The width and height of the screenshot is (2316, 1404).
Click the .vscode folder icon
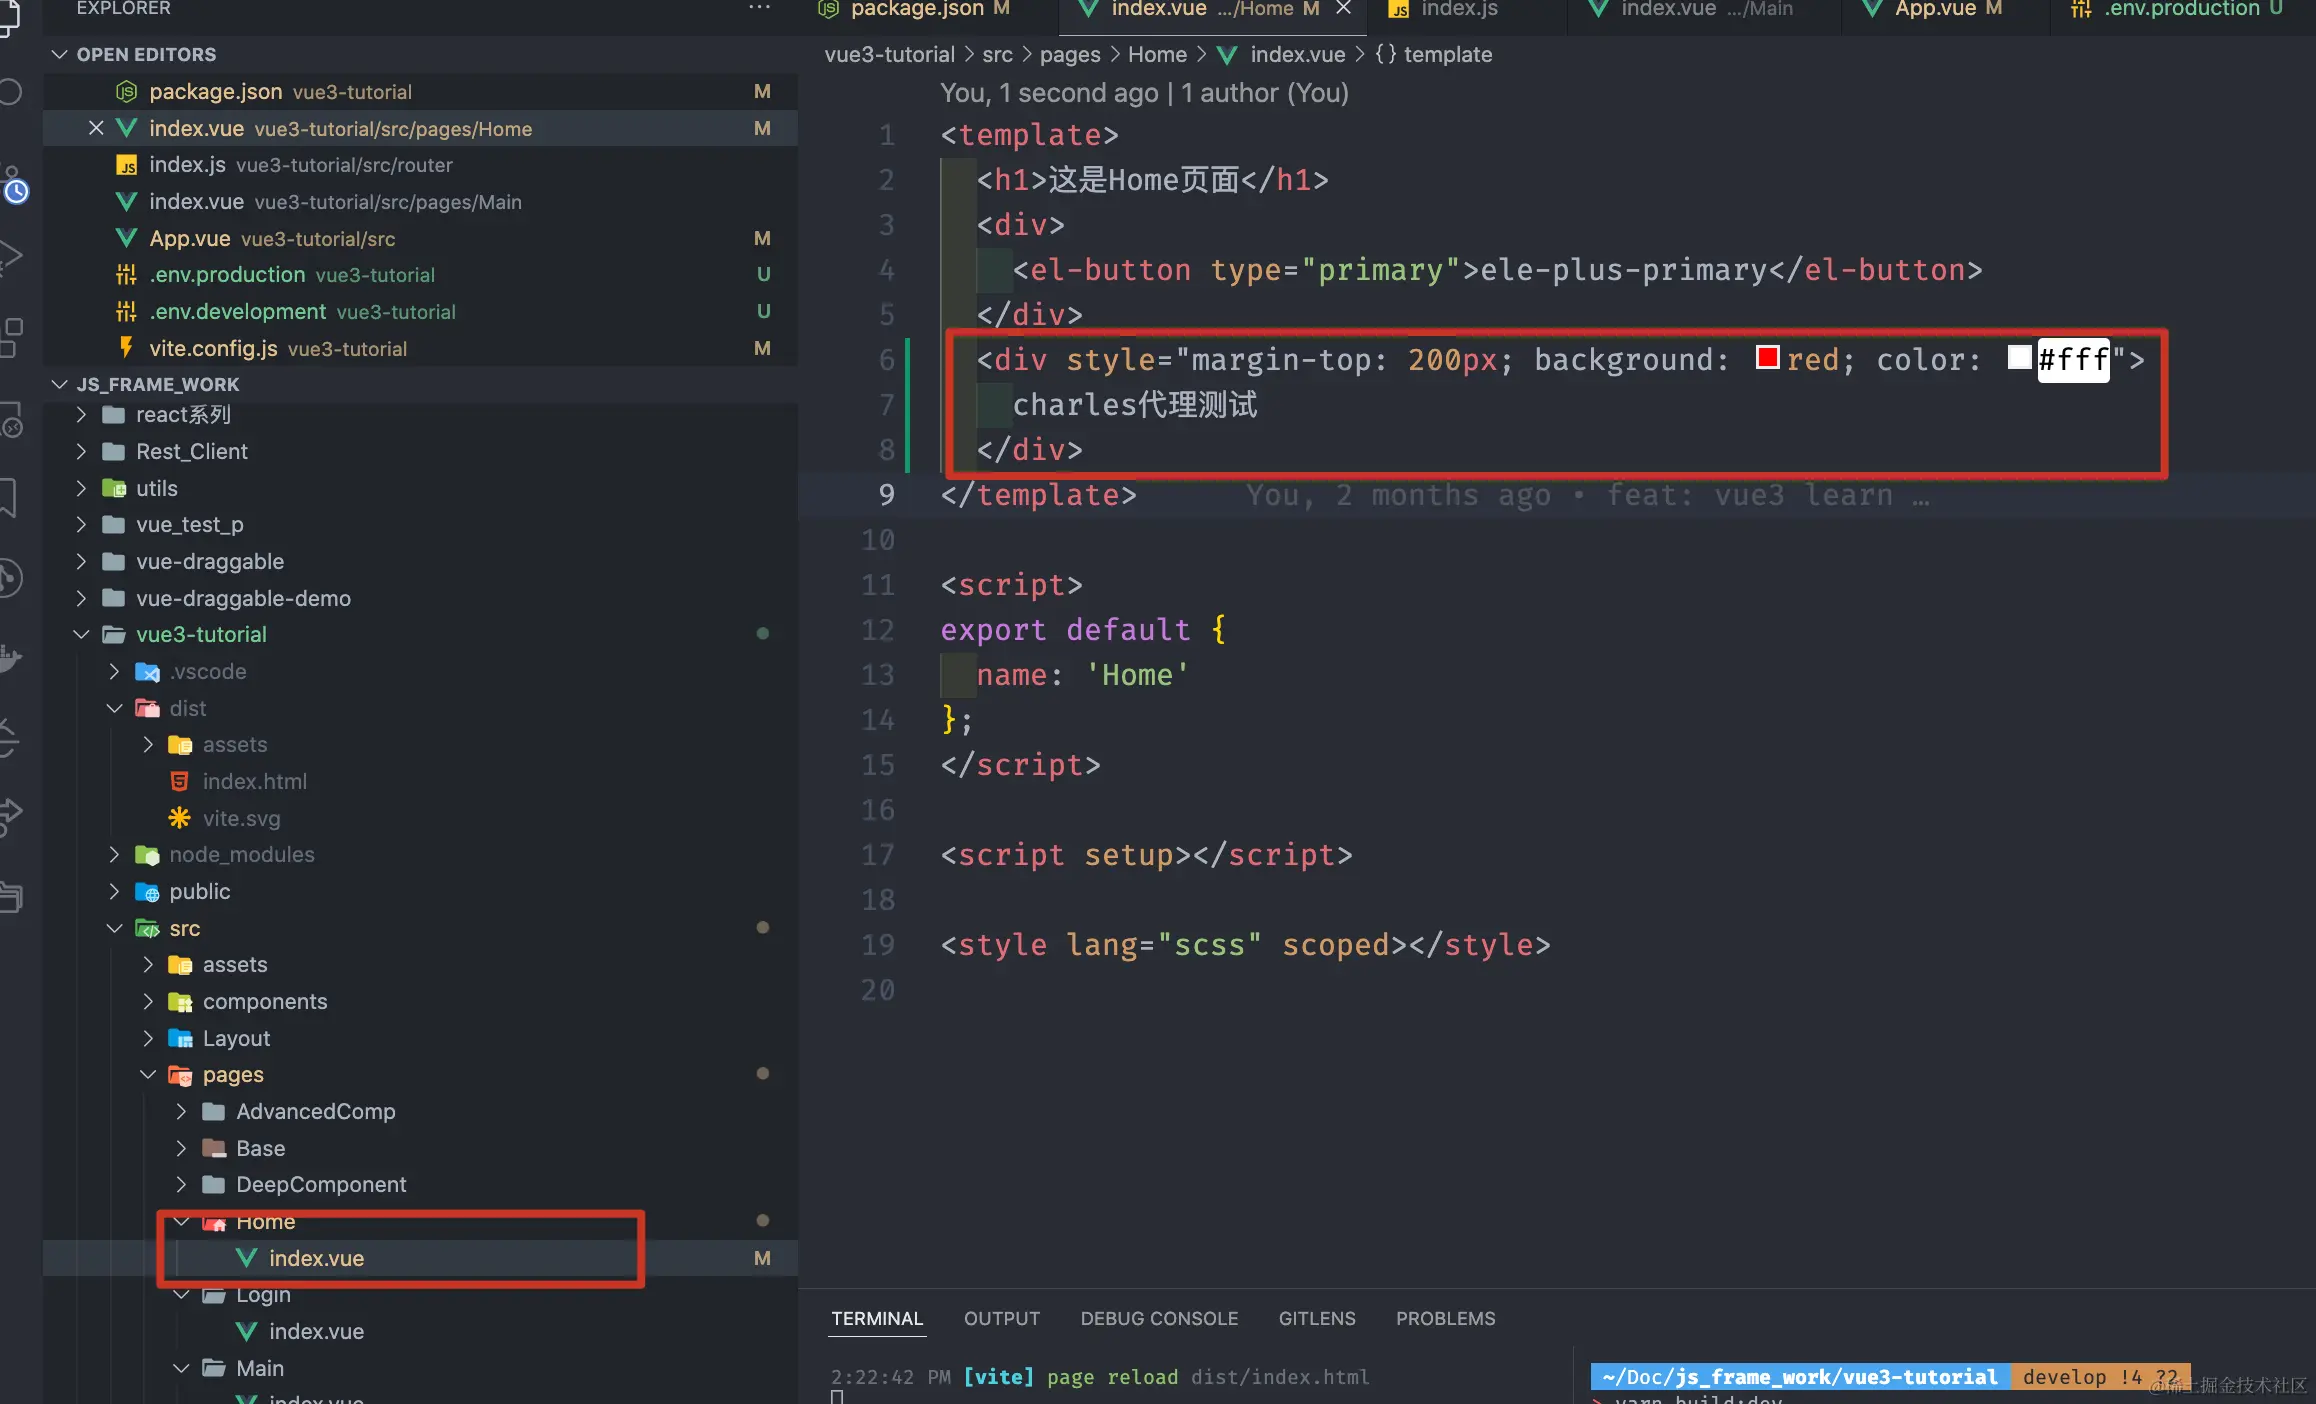(x=147, y=672)
